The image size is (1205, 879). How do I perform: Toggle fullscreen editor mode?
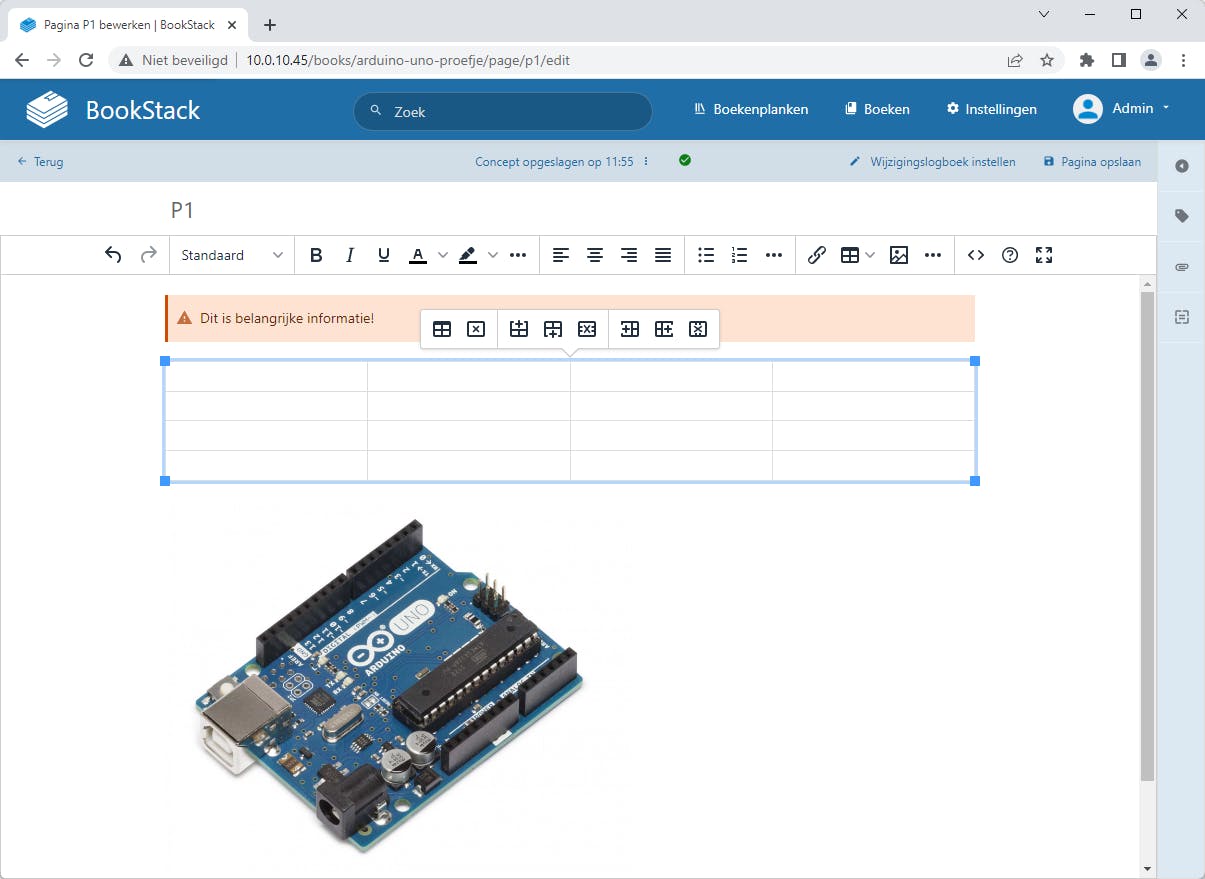point(1044,255)
